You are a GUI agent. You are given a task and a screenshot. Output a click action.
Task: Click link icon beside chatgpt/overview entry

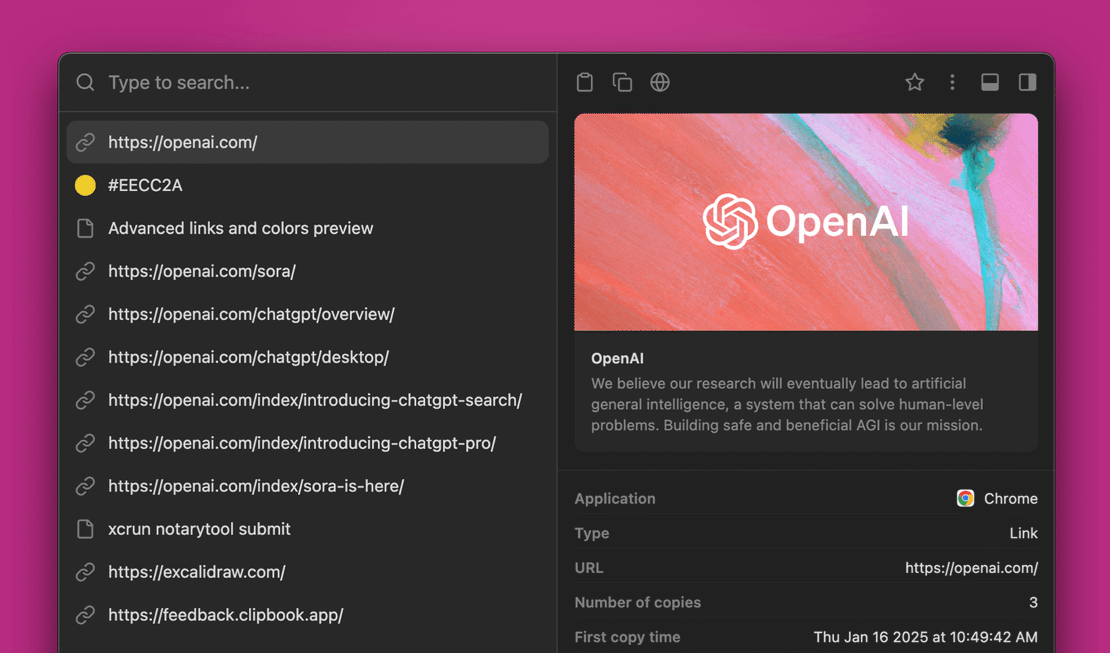(85, 314)
